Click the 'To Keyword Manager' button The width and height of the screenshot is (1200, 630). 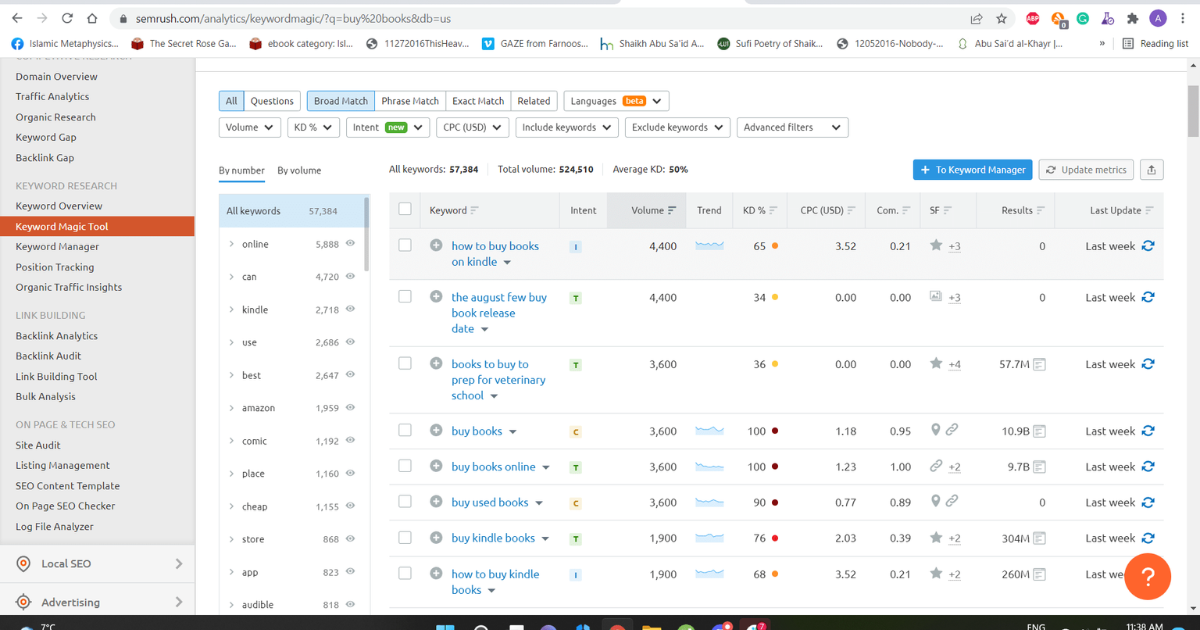971,170
